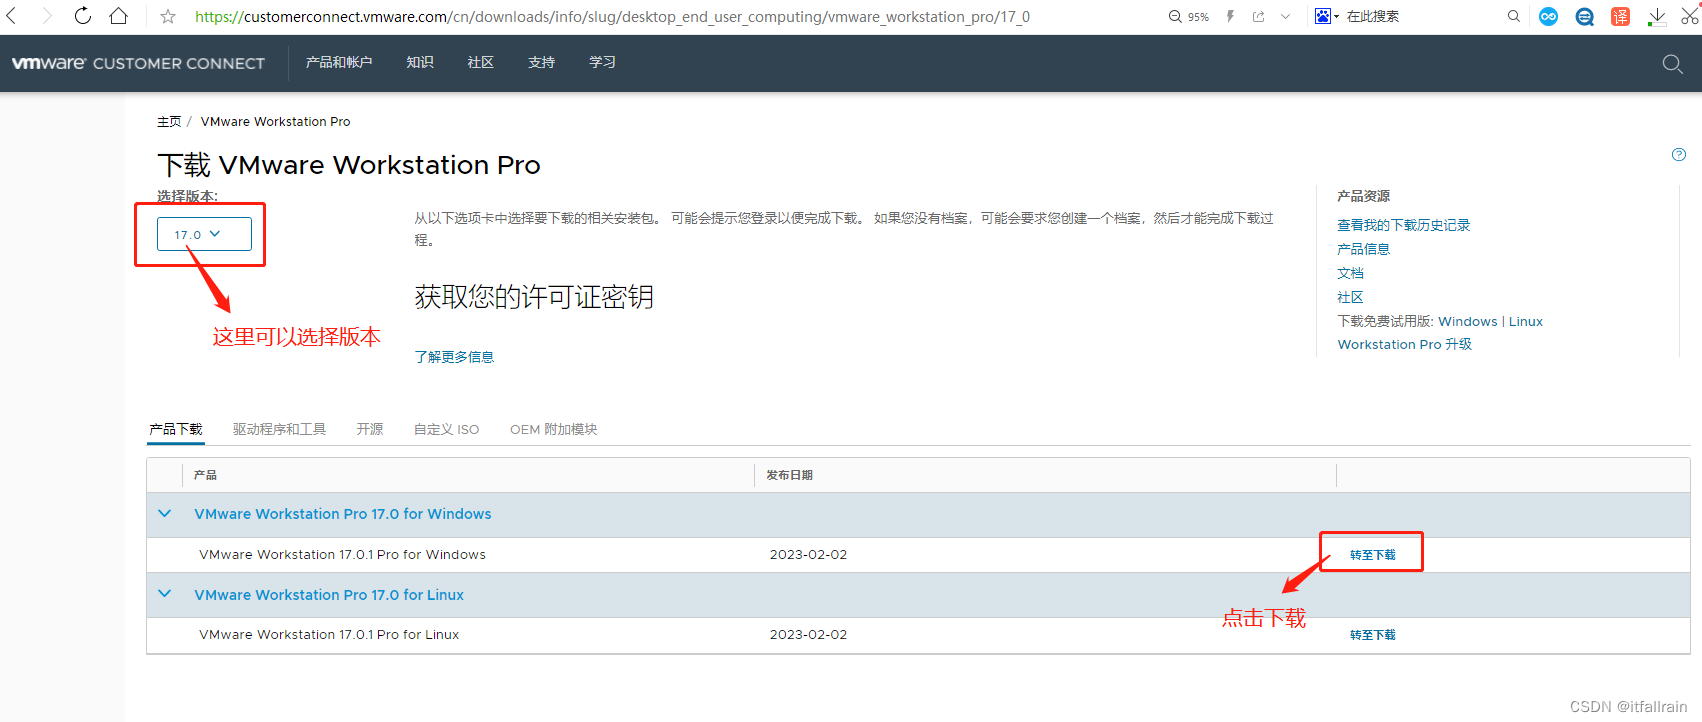Click VMware Customer Connect logo
This screenshot has width=1702, height=722.
(x=138, y=63)
